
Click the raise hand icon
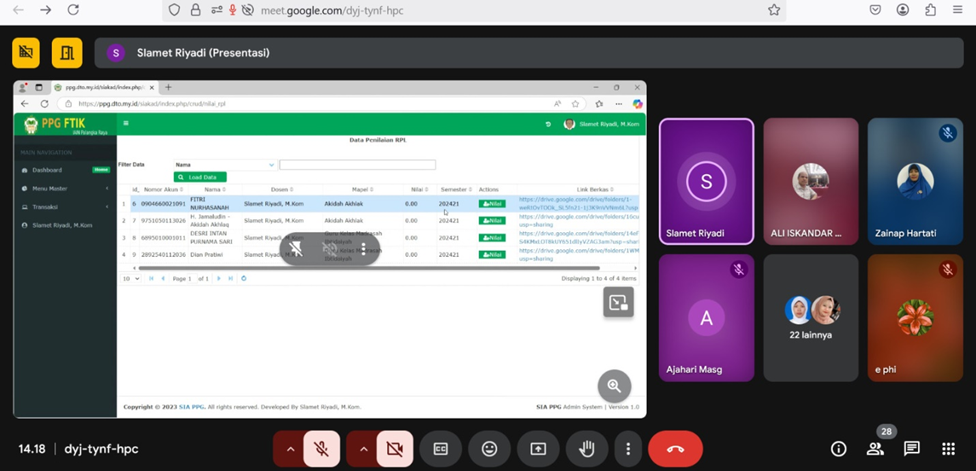pyautogui.click(x=587, y=449)
